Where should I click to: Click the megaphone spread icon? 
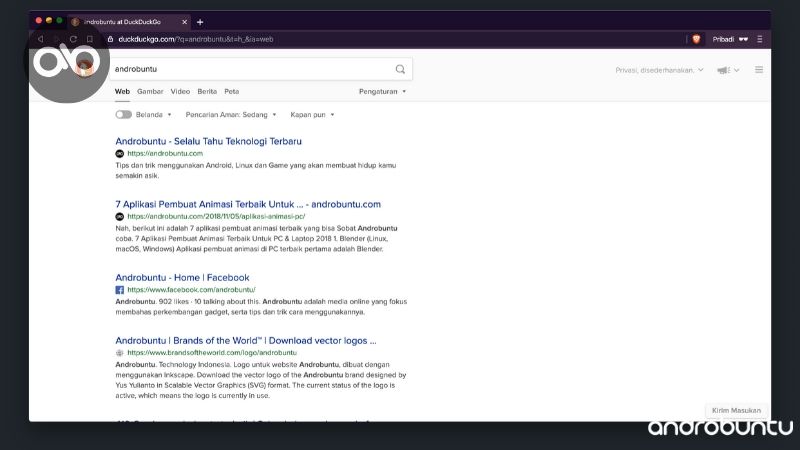[728, 70]
